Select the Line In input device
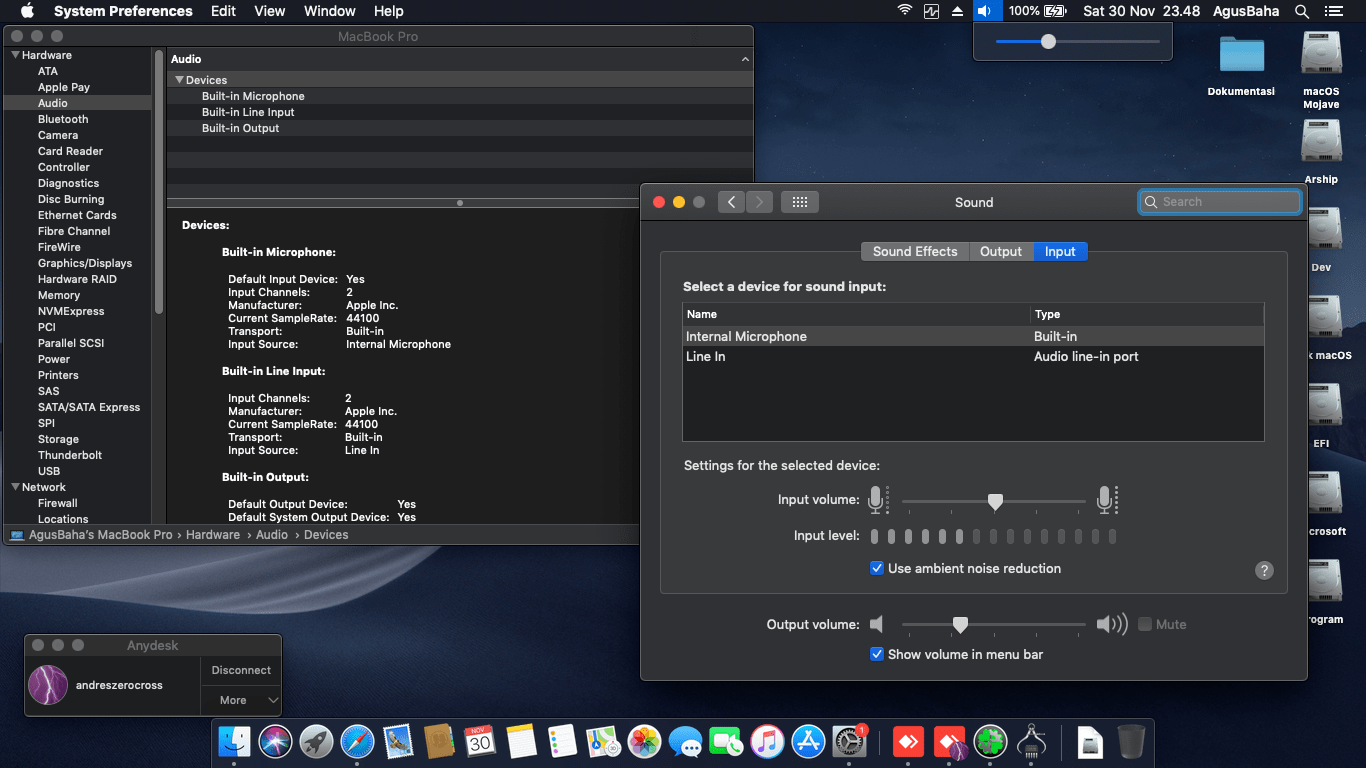Viewport: 1366px width, 768px height. coord(973,357)
